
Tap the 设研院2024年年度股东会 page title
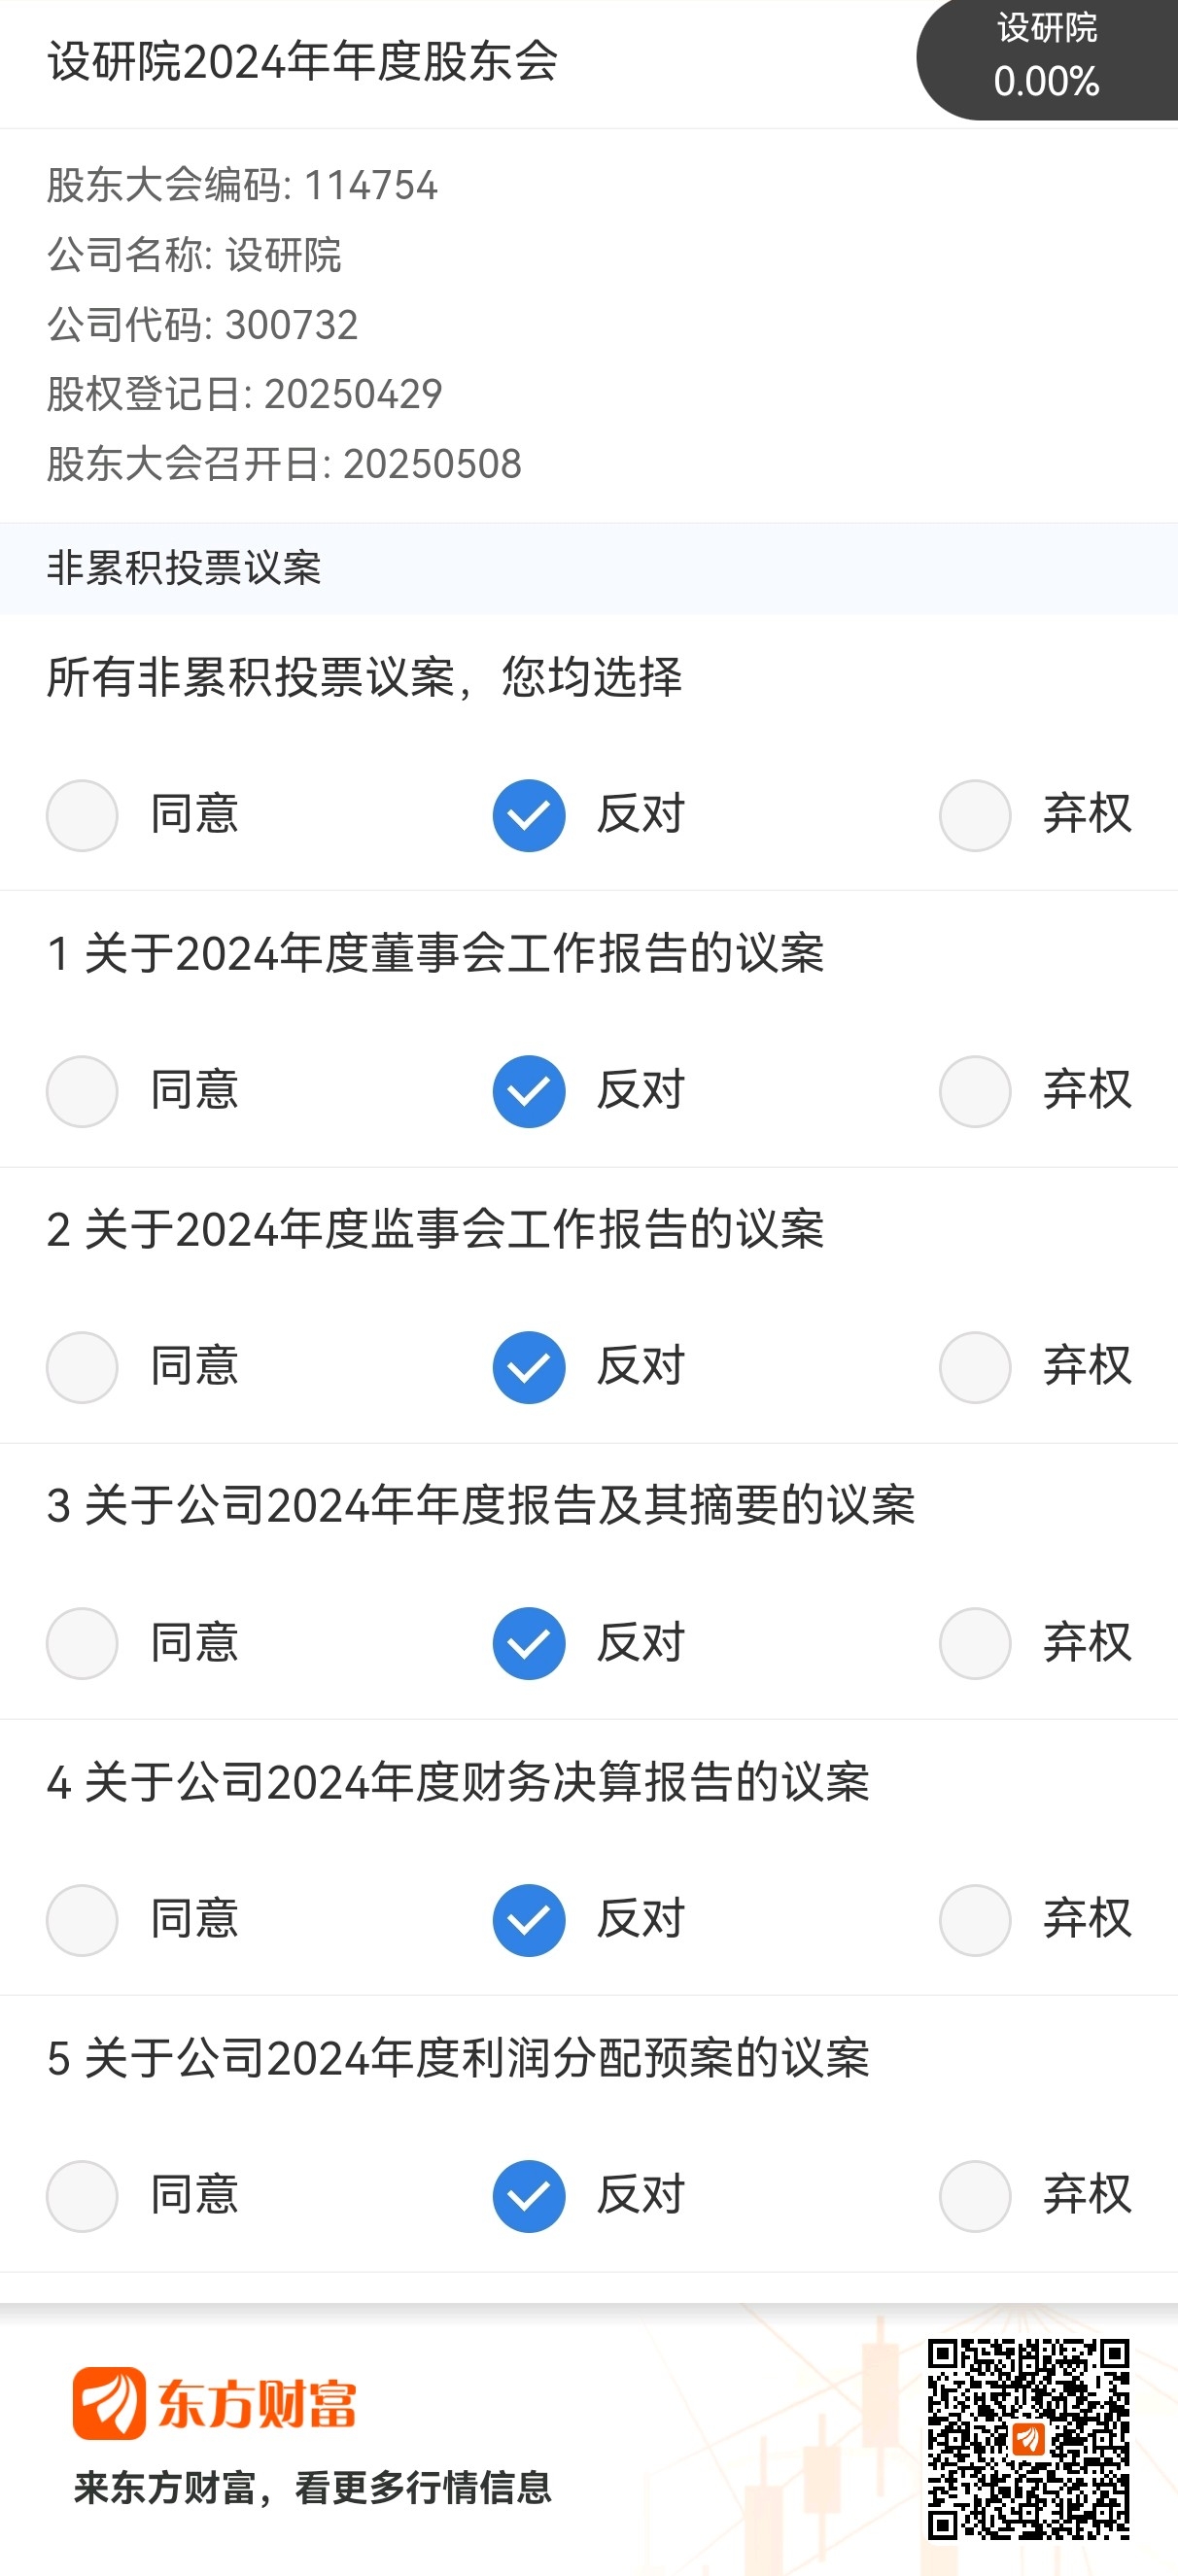click(x=302, y=62)
